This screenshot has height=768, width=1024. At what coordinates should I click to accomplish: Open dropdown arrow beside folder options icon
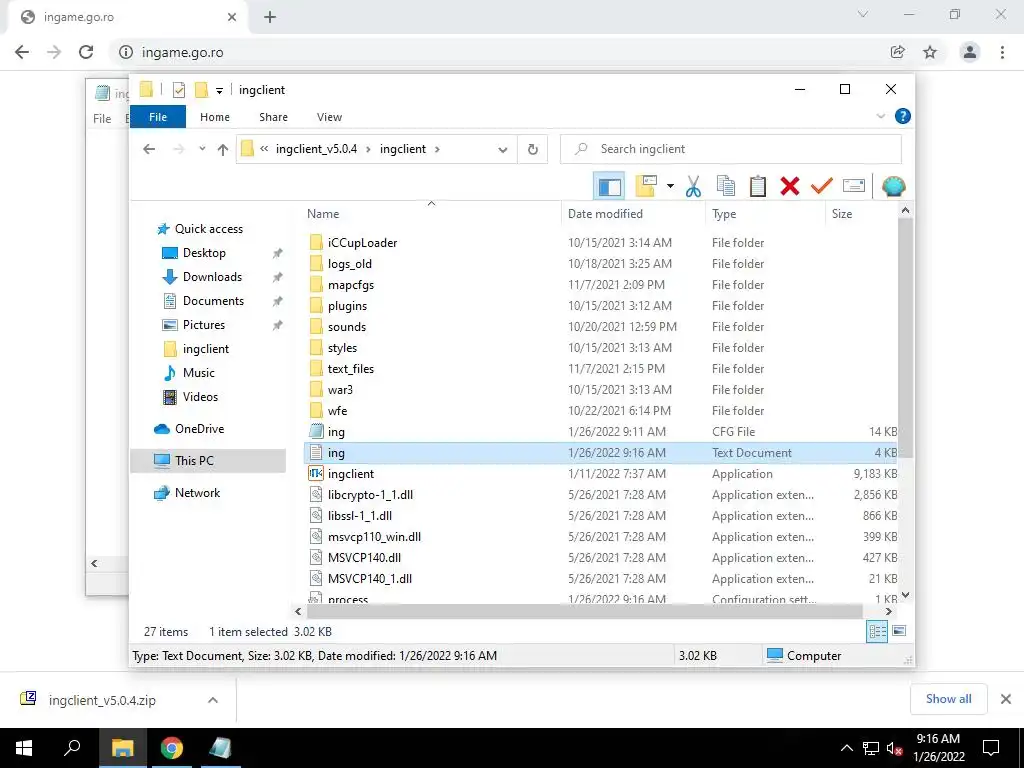670,187
